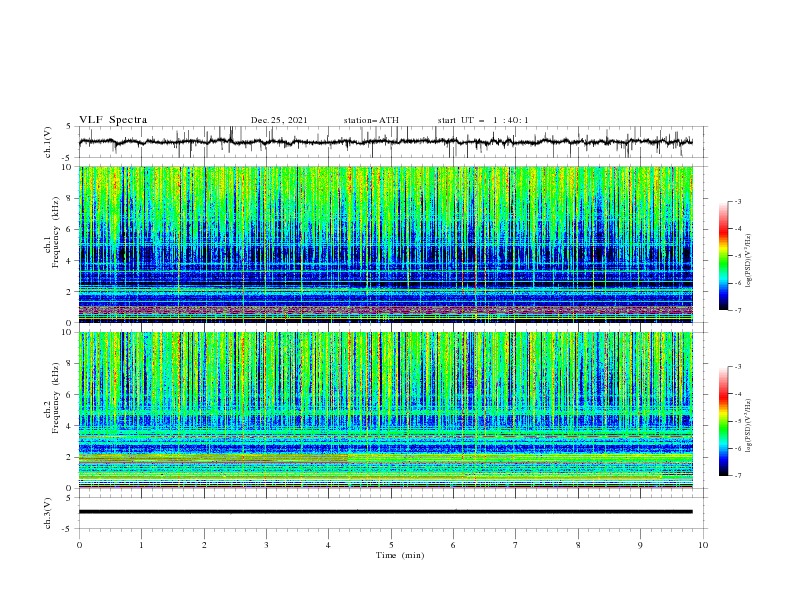792x612 pixels.
Task: Click the time axis tick label "8"
Action: [578, 545]
